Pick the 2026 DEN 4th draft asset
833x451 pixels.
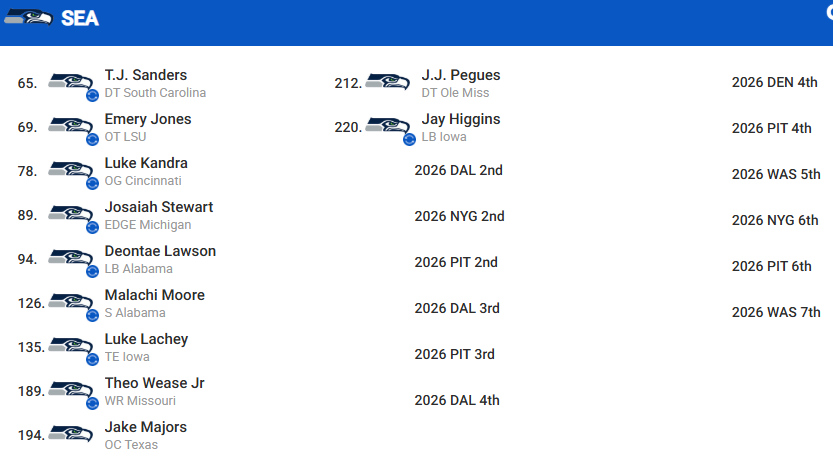tap(775, 82)
